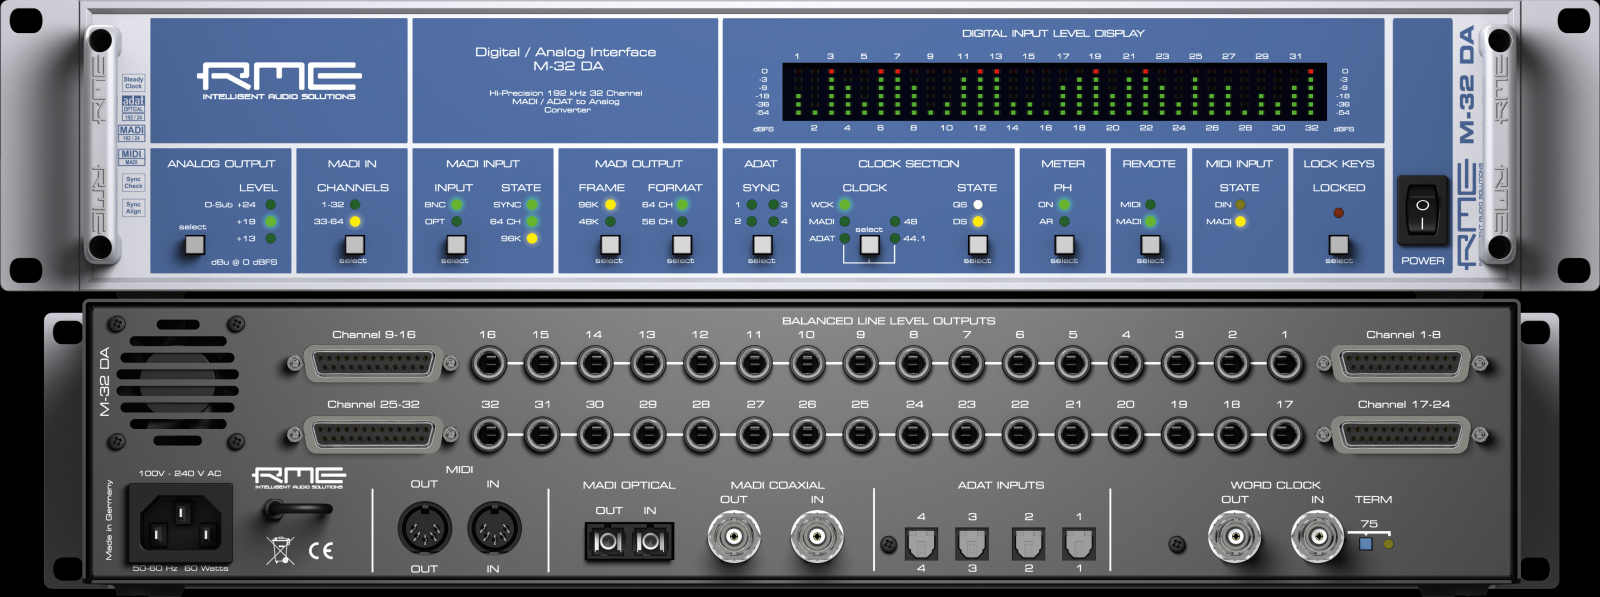This screenshot has width=1600, height=597.
Task: Push the METER PH select button
Action: click(1064, 244)
